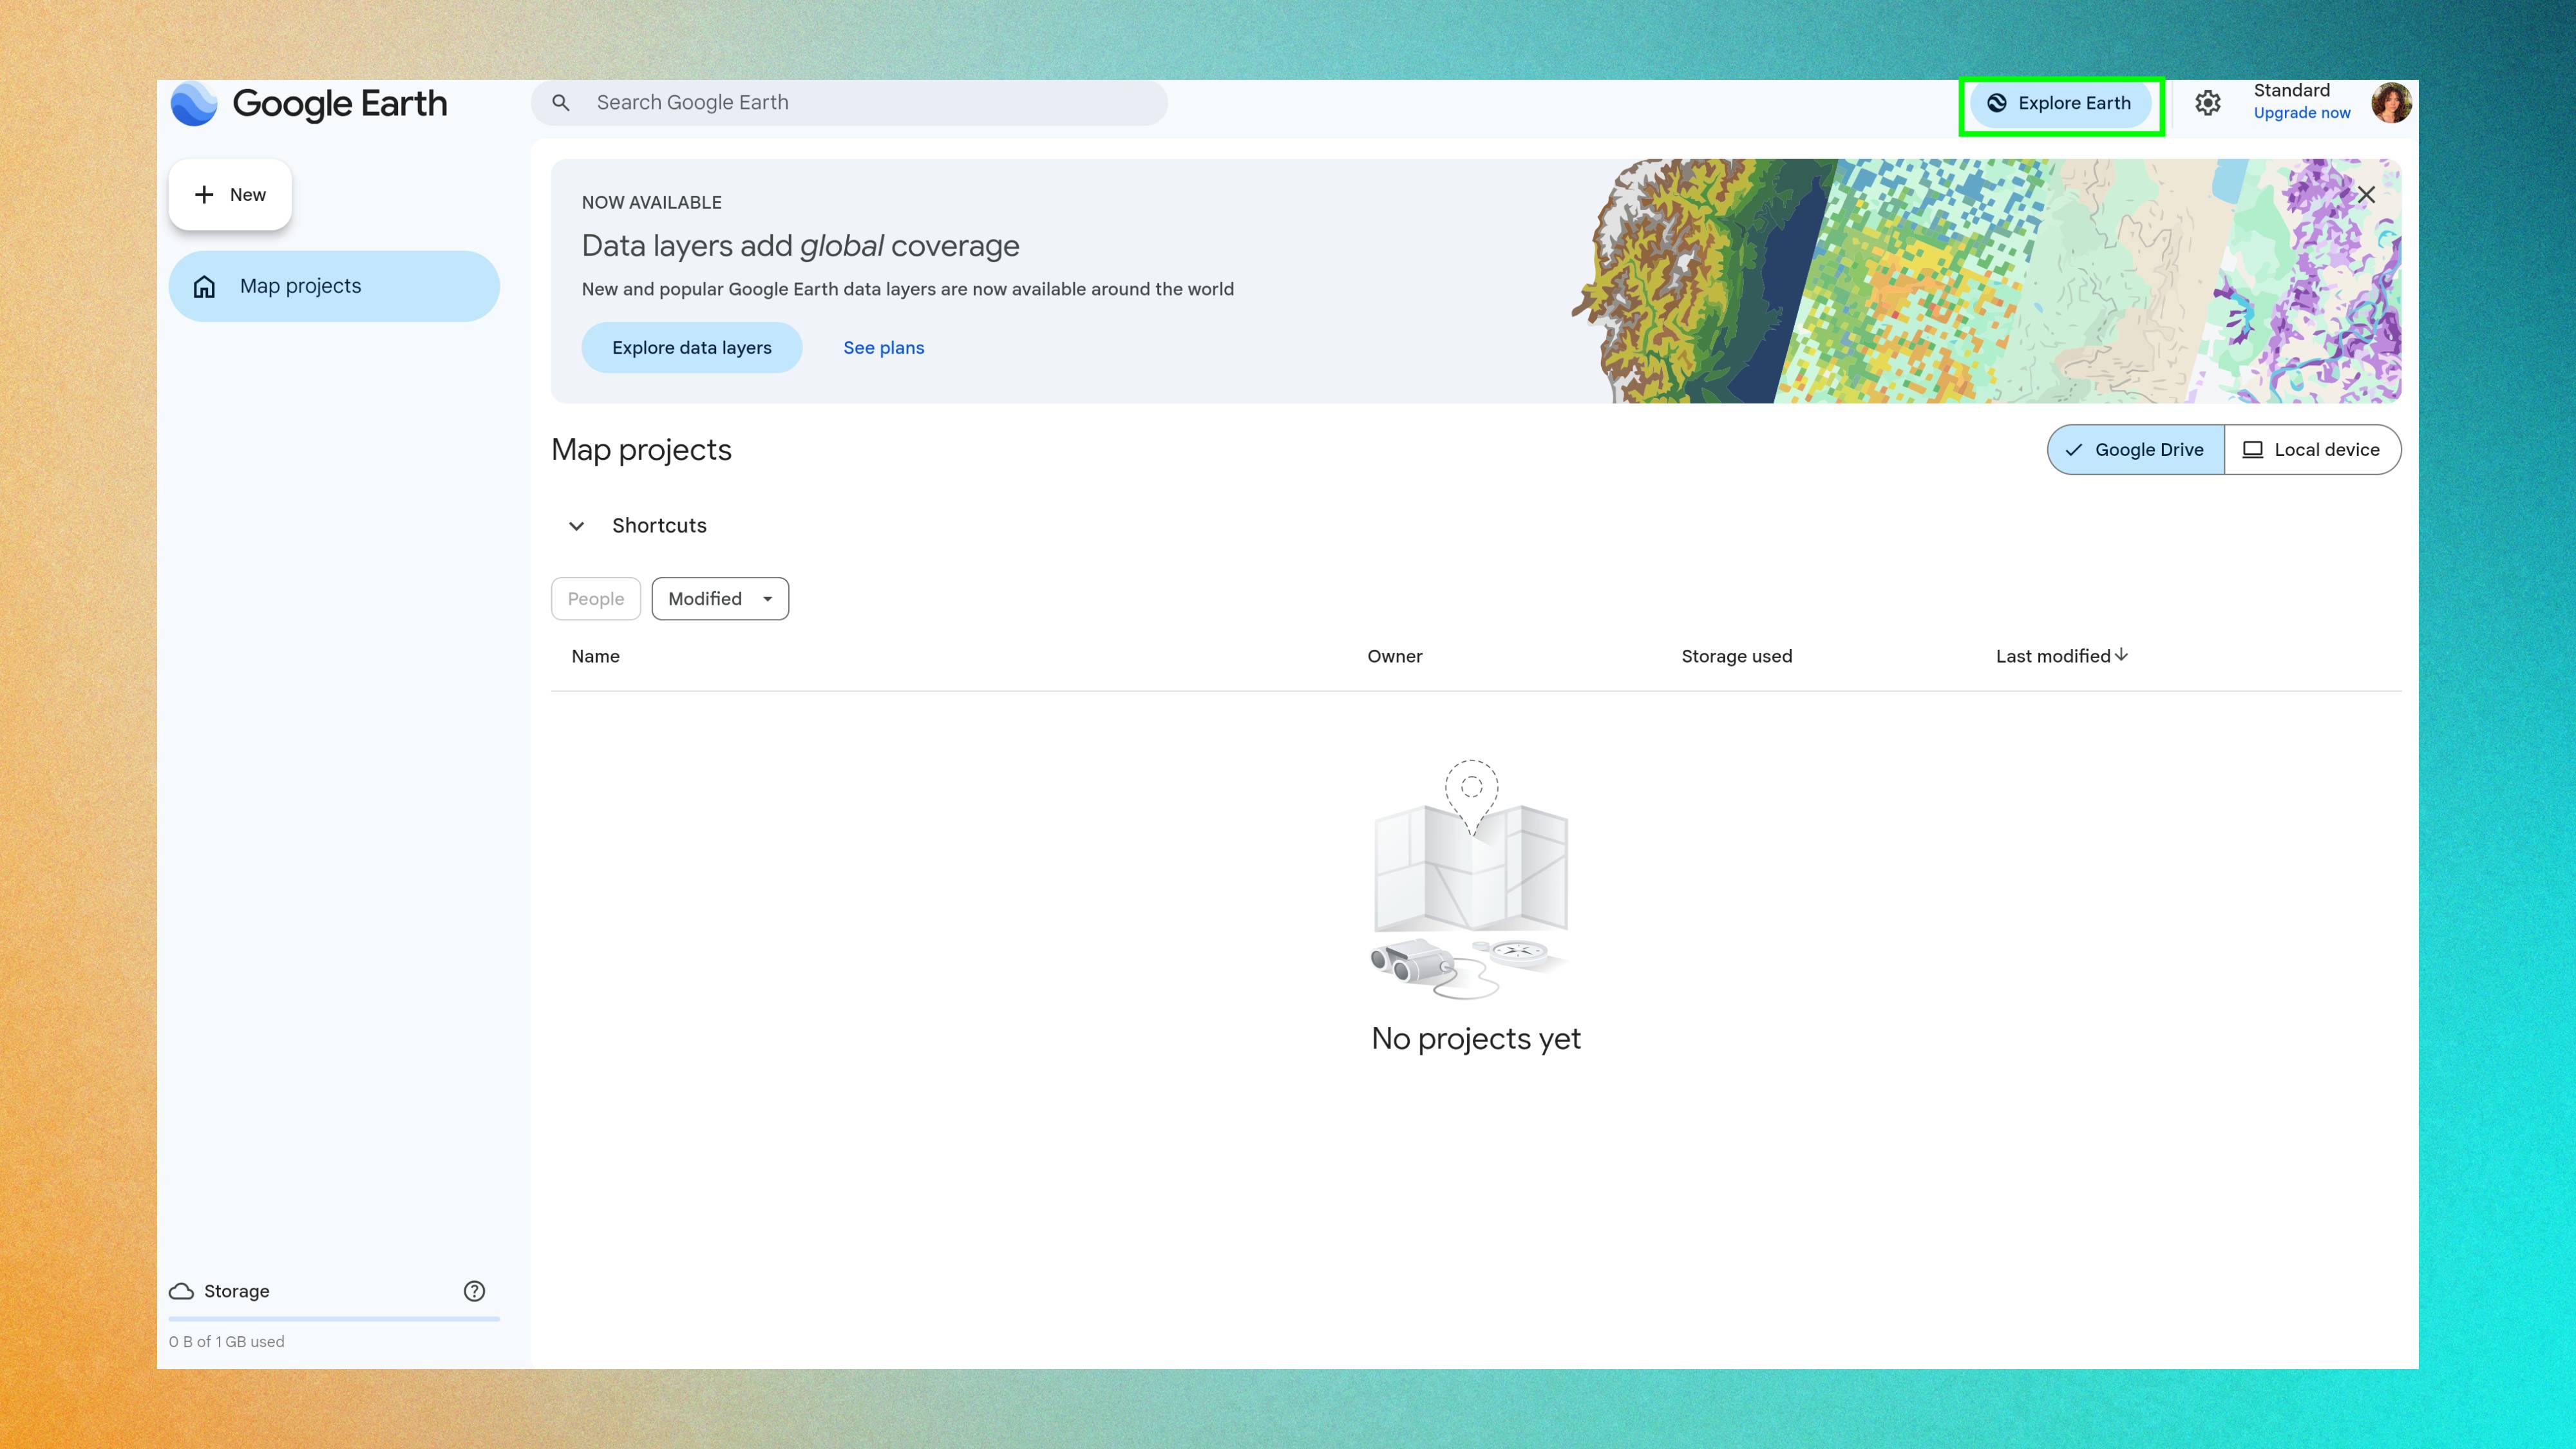2576x1449 pixels.
Task: Click the Storage cloud icon
Action: pyautogui.click(x=181, y=1291)
